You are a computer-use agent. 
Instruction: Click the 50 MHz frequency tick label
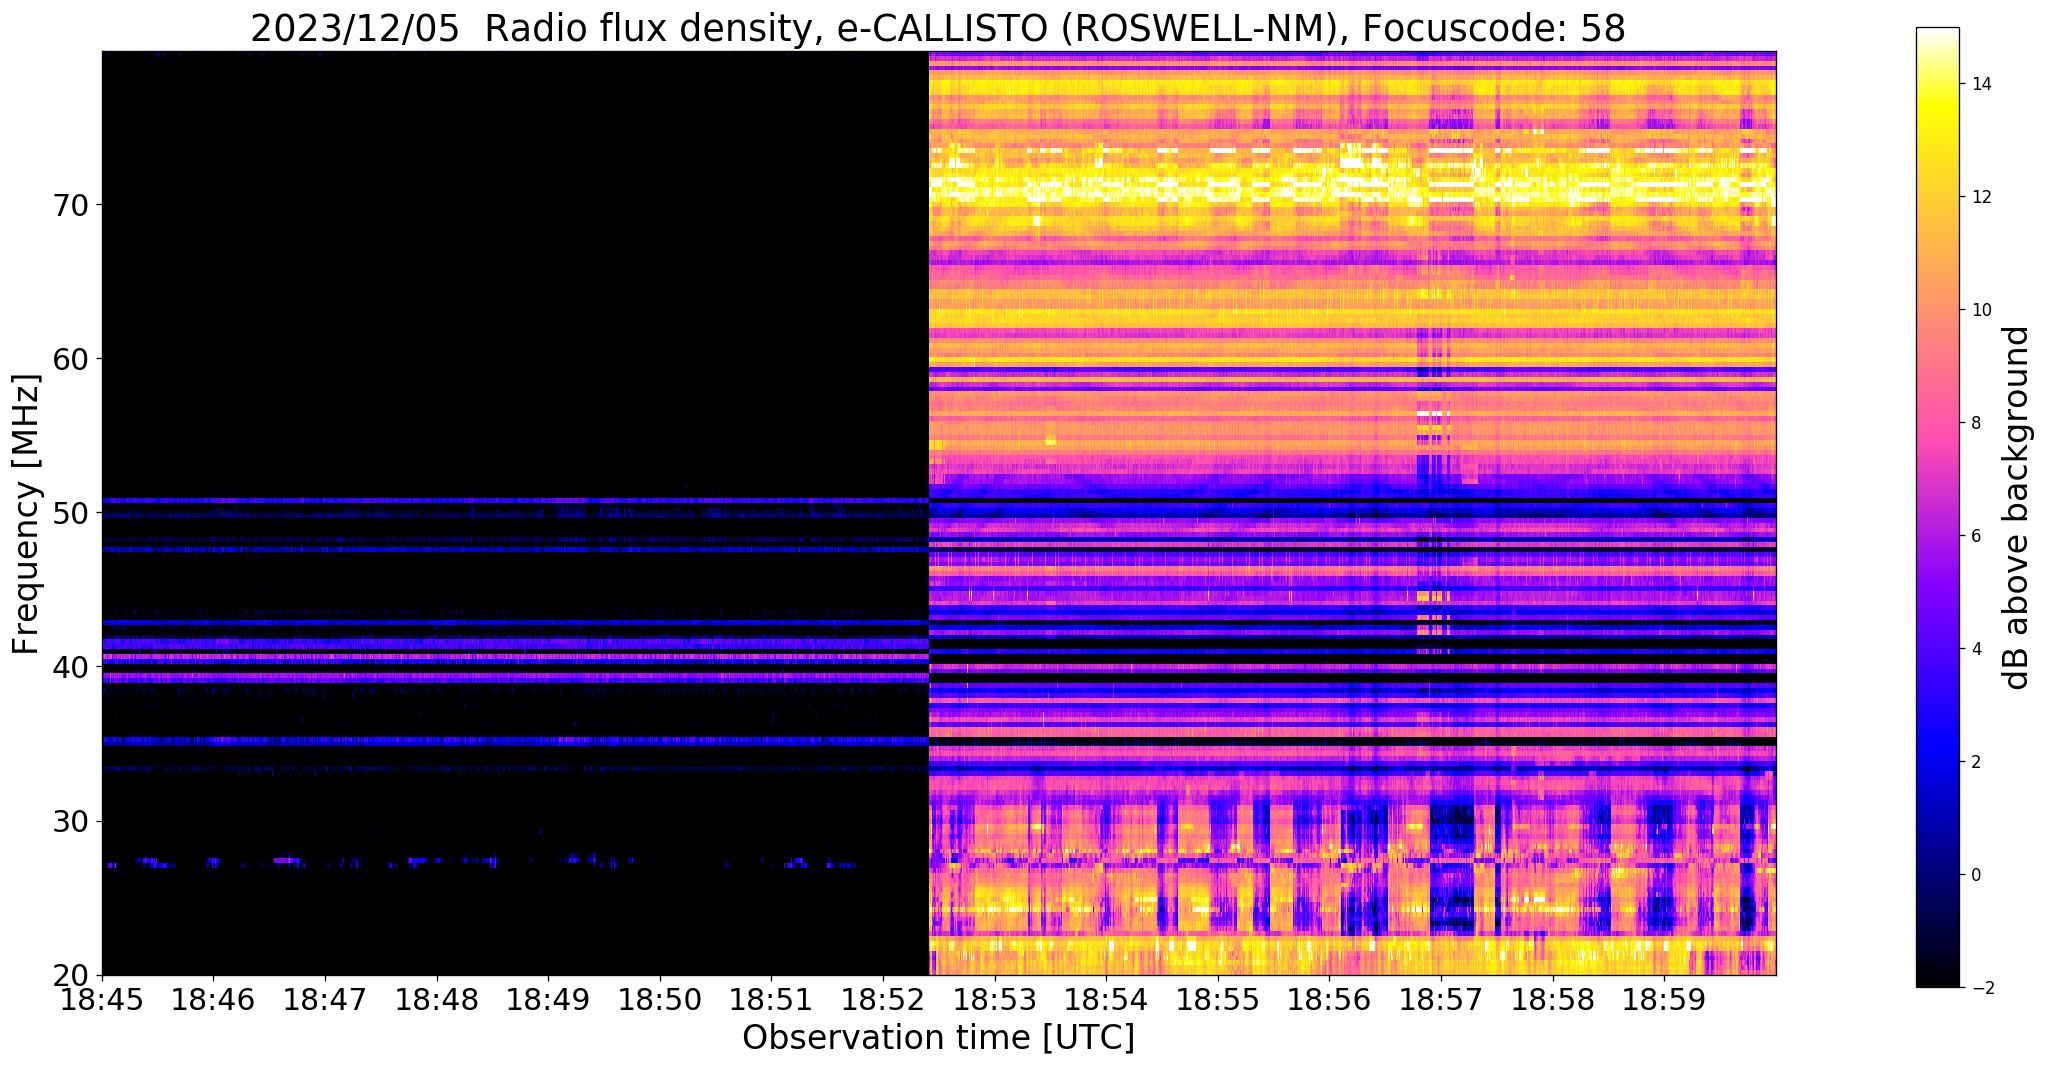coord(71,513)
